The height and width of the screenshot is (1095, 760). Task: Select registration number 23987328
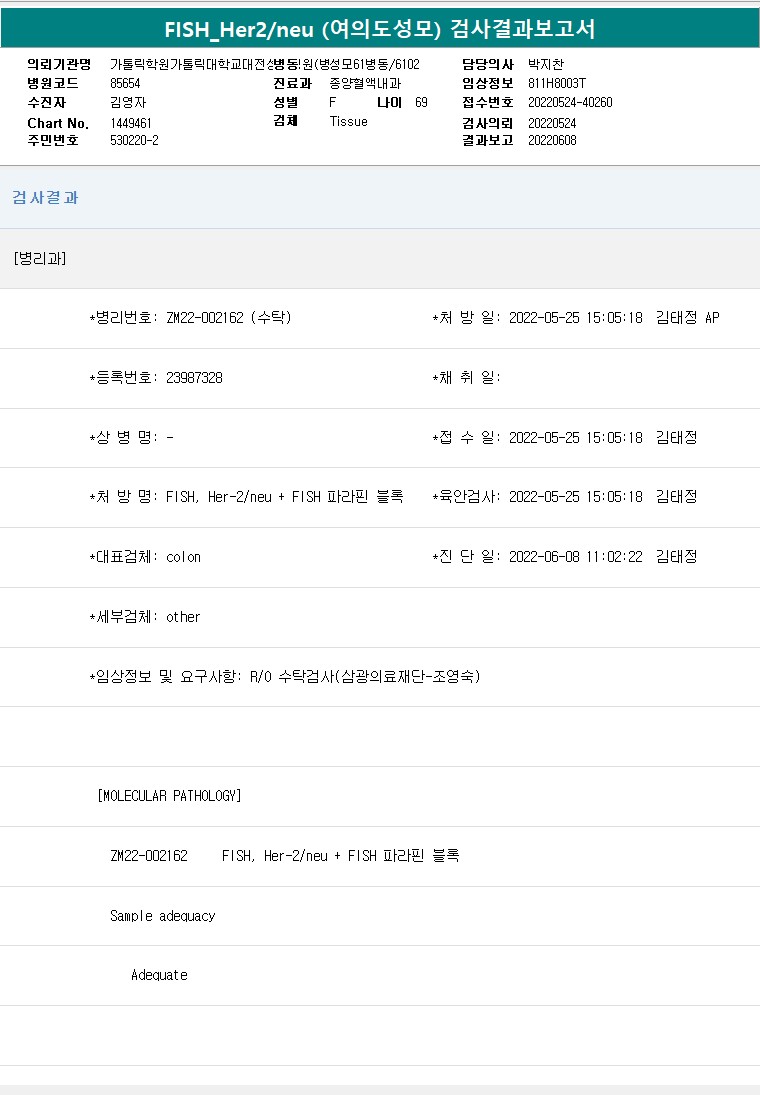coord(194,378)
